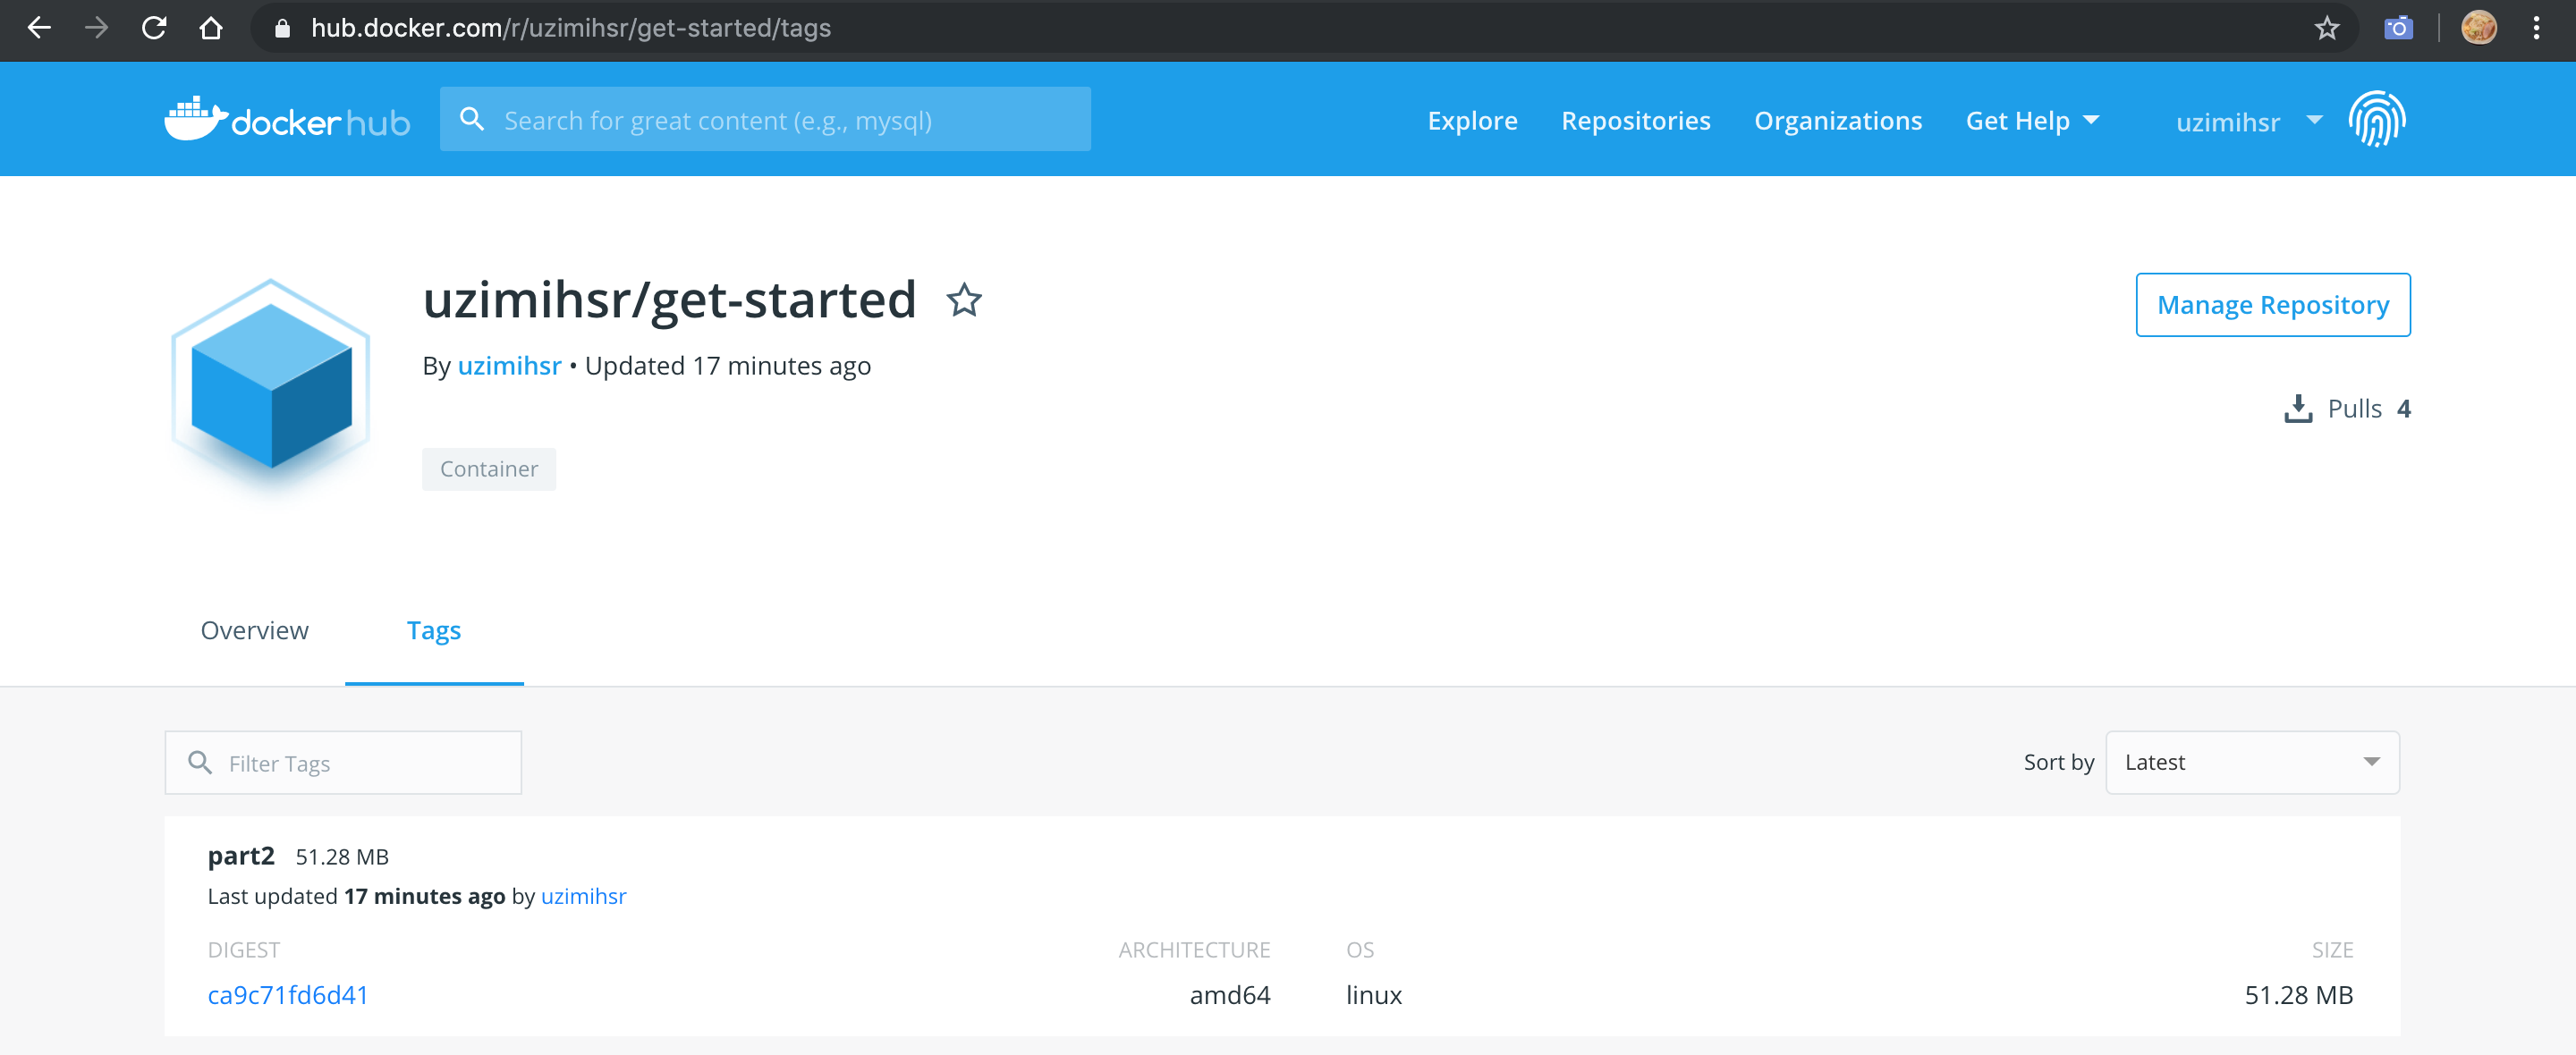Open the Chrome three-dot menu
This screenshot has width=2576, height=1055.
coord(2537,28)
